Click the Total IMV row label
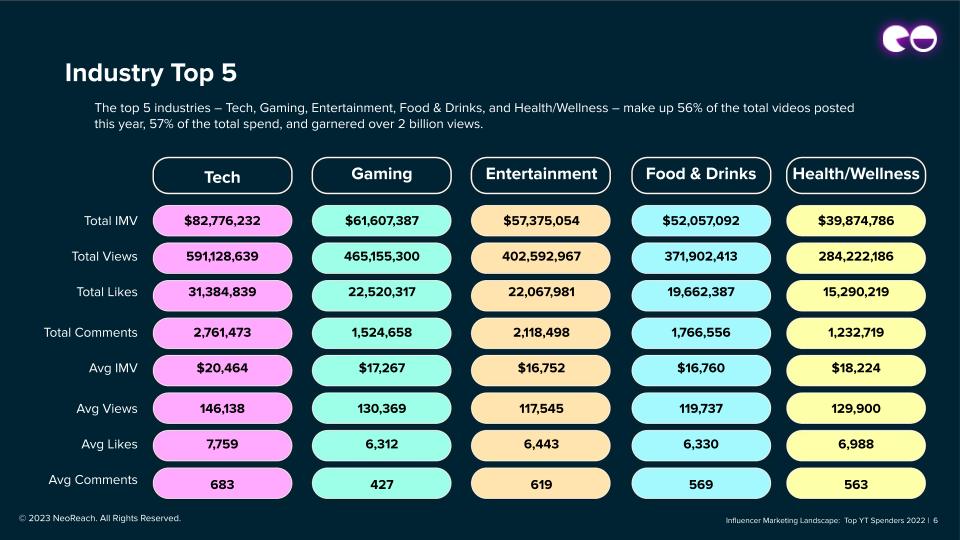 click(x=110, y=221)
